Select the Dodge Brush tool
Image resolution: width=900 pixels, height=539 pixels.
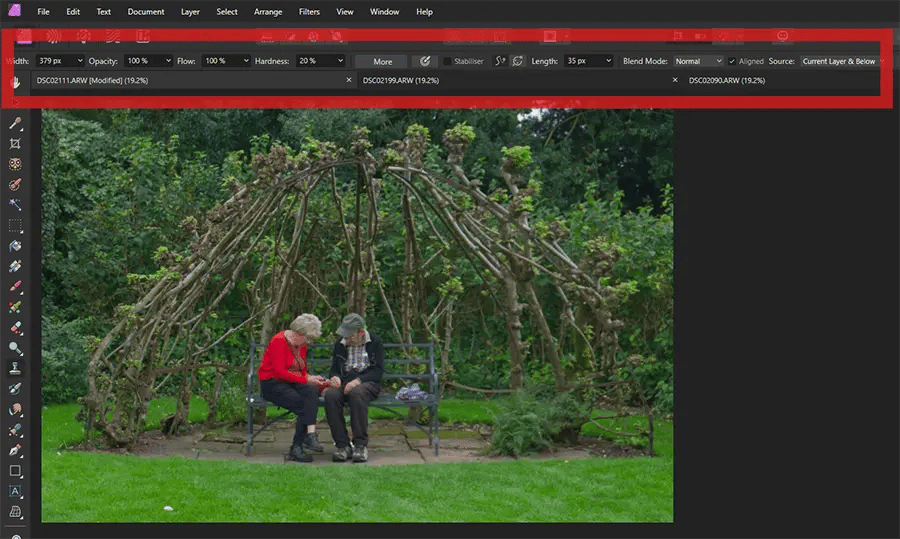(15, 348)
